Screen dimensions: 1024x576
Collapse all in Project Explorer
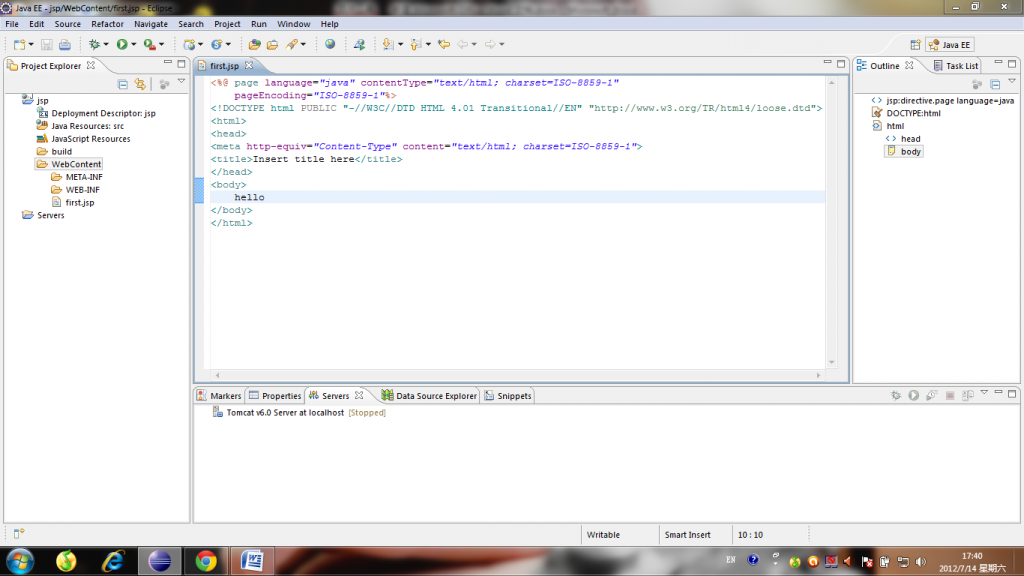click(123, 84)
